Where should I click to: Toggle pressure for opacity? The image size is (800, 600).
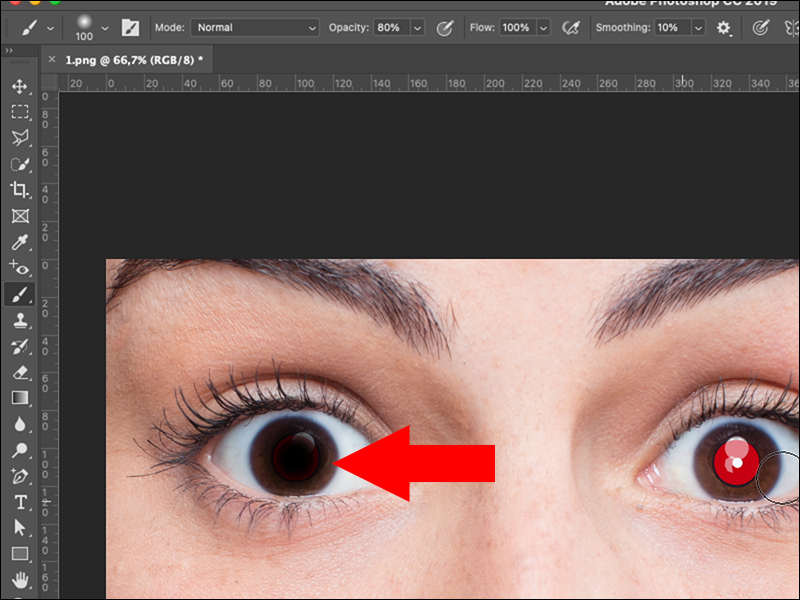pyautogui.click(x=445, y=28)
